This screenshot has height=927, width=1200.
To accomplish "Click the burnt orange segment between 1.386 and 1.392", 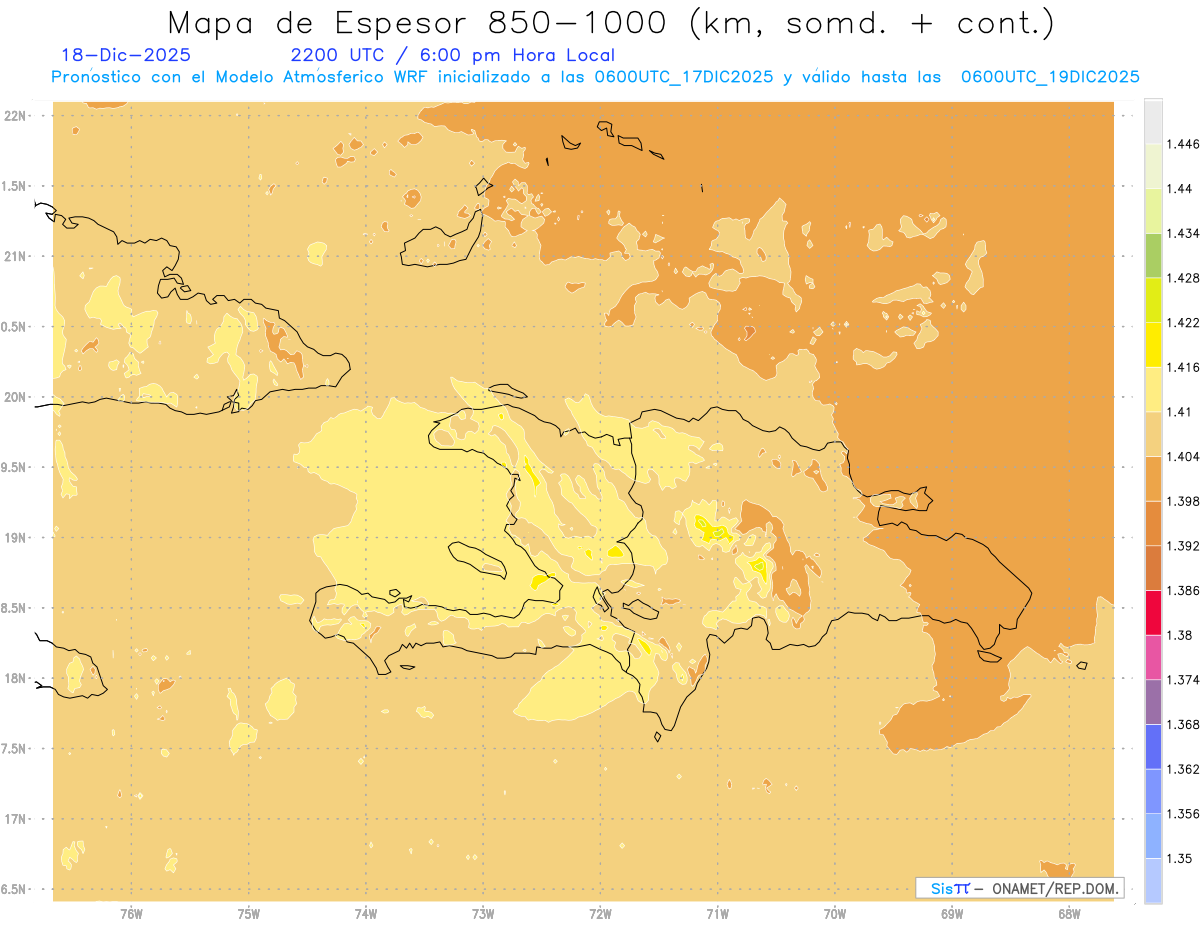I will pos(1153,568).
